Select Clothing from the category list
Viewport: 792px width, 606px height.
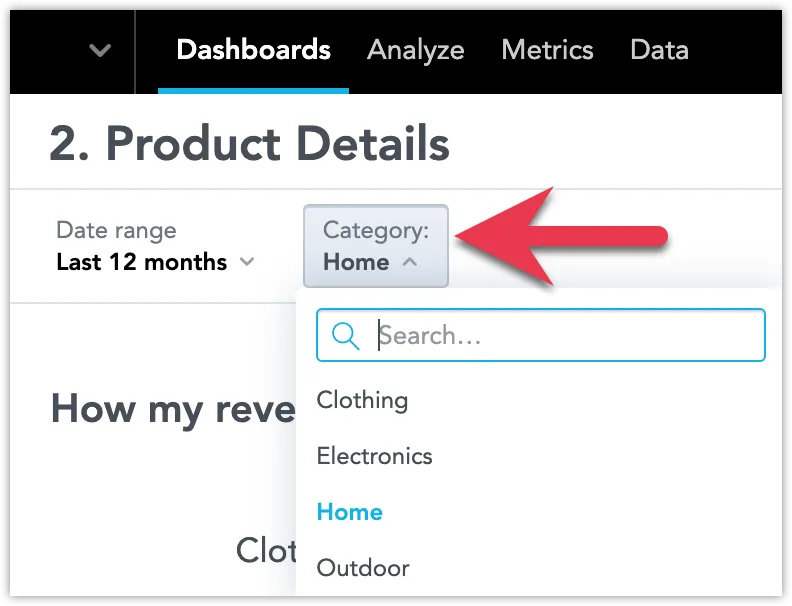point(362,400)
